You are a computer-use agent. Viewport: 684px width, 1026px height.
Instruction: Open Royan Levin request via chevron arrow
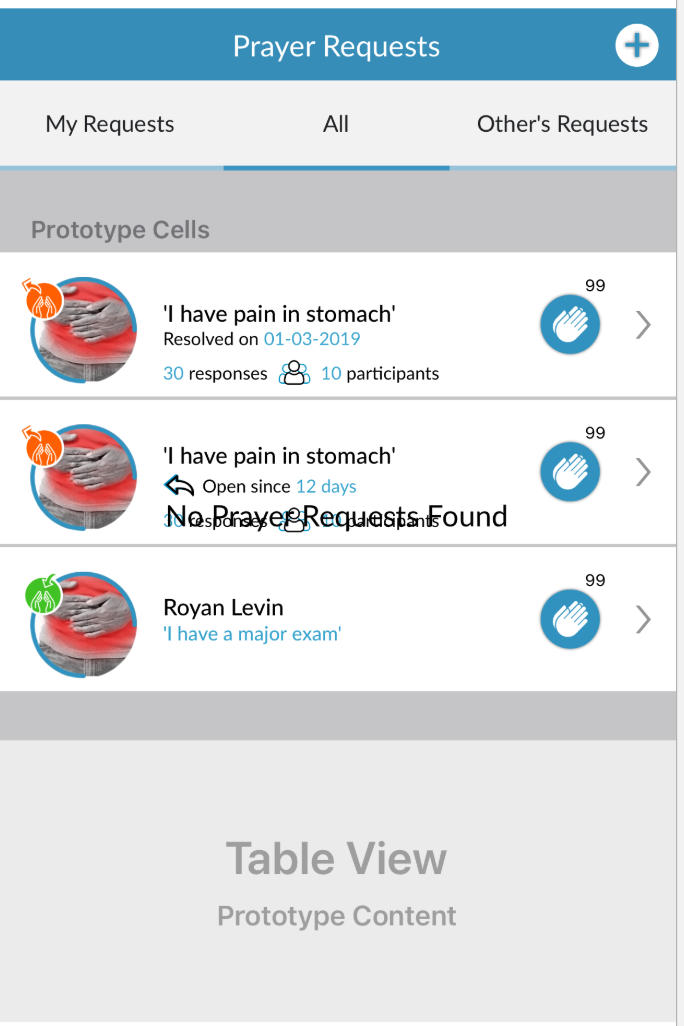(x=643, y=619)
